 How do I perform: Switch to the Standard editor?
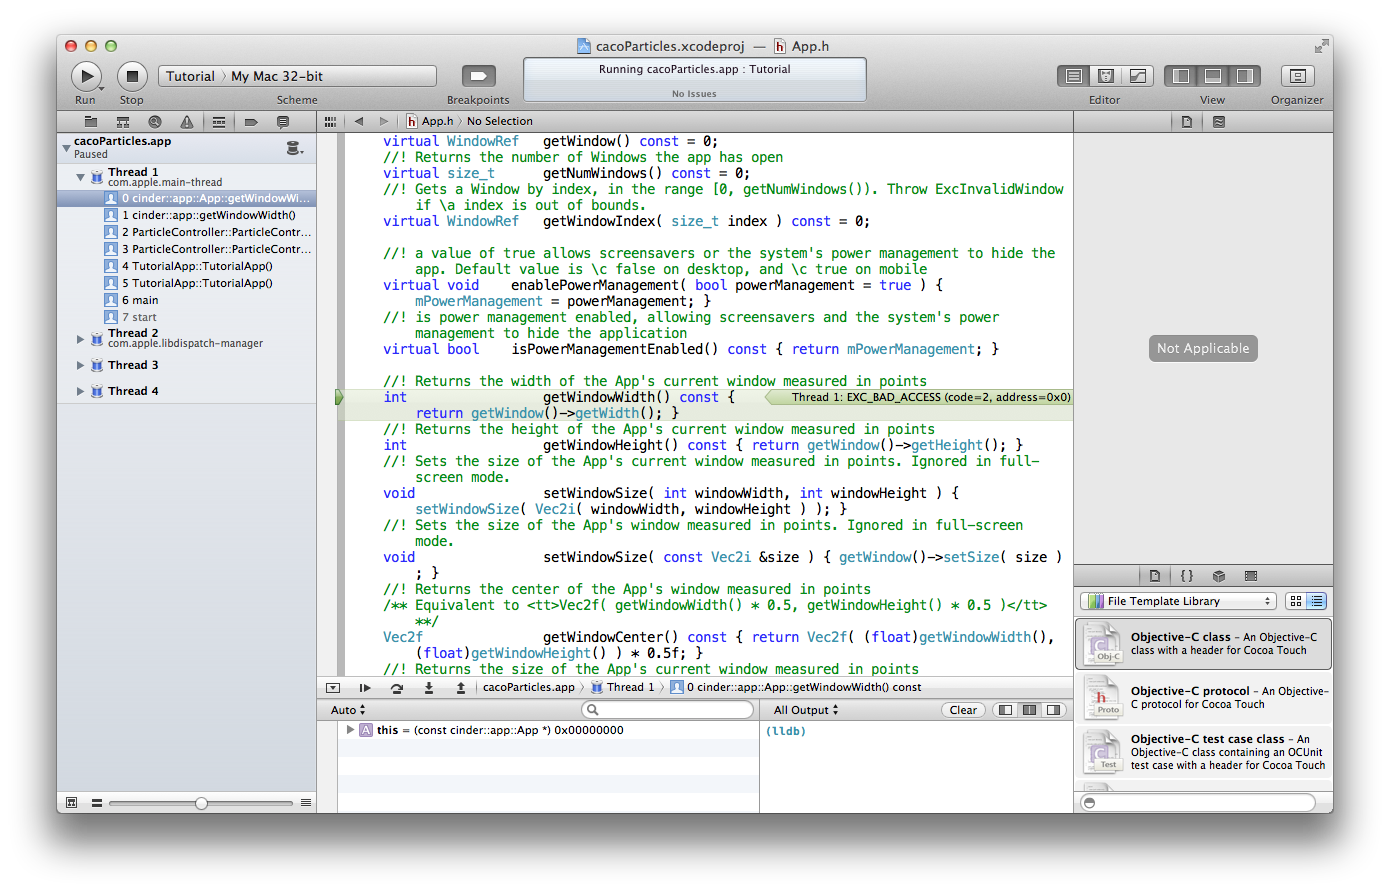click(1074, 76)
